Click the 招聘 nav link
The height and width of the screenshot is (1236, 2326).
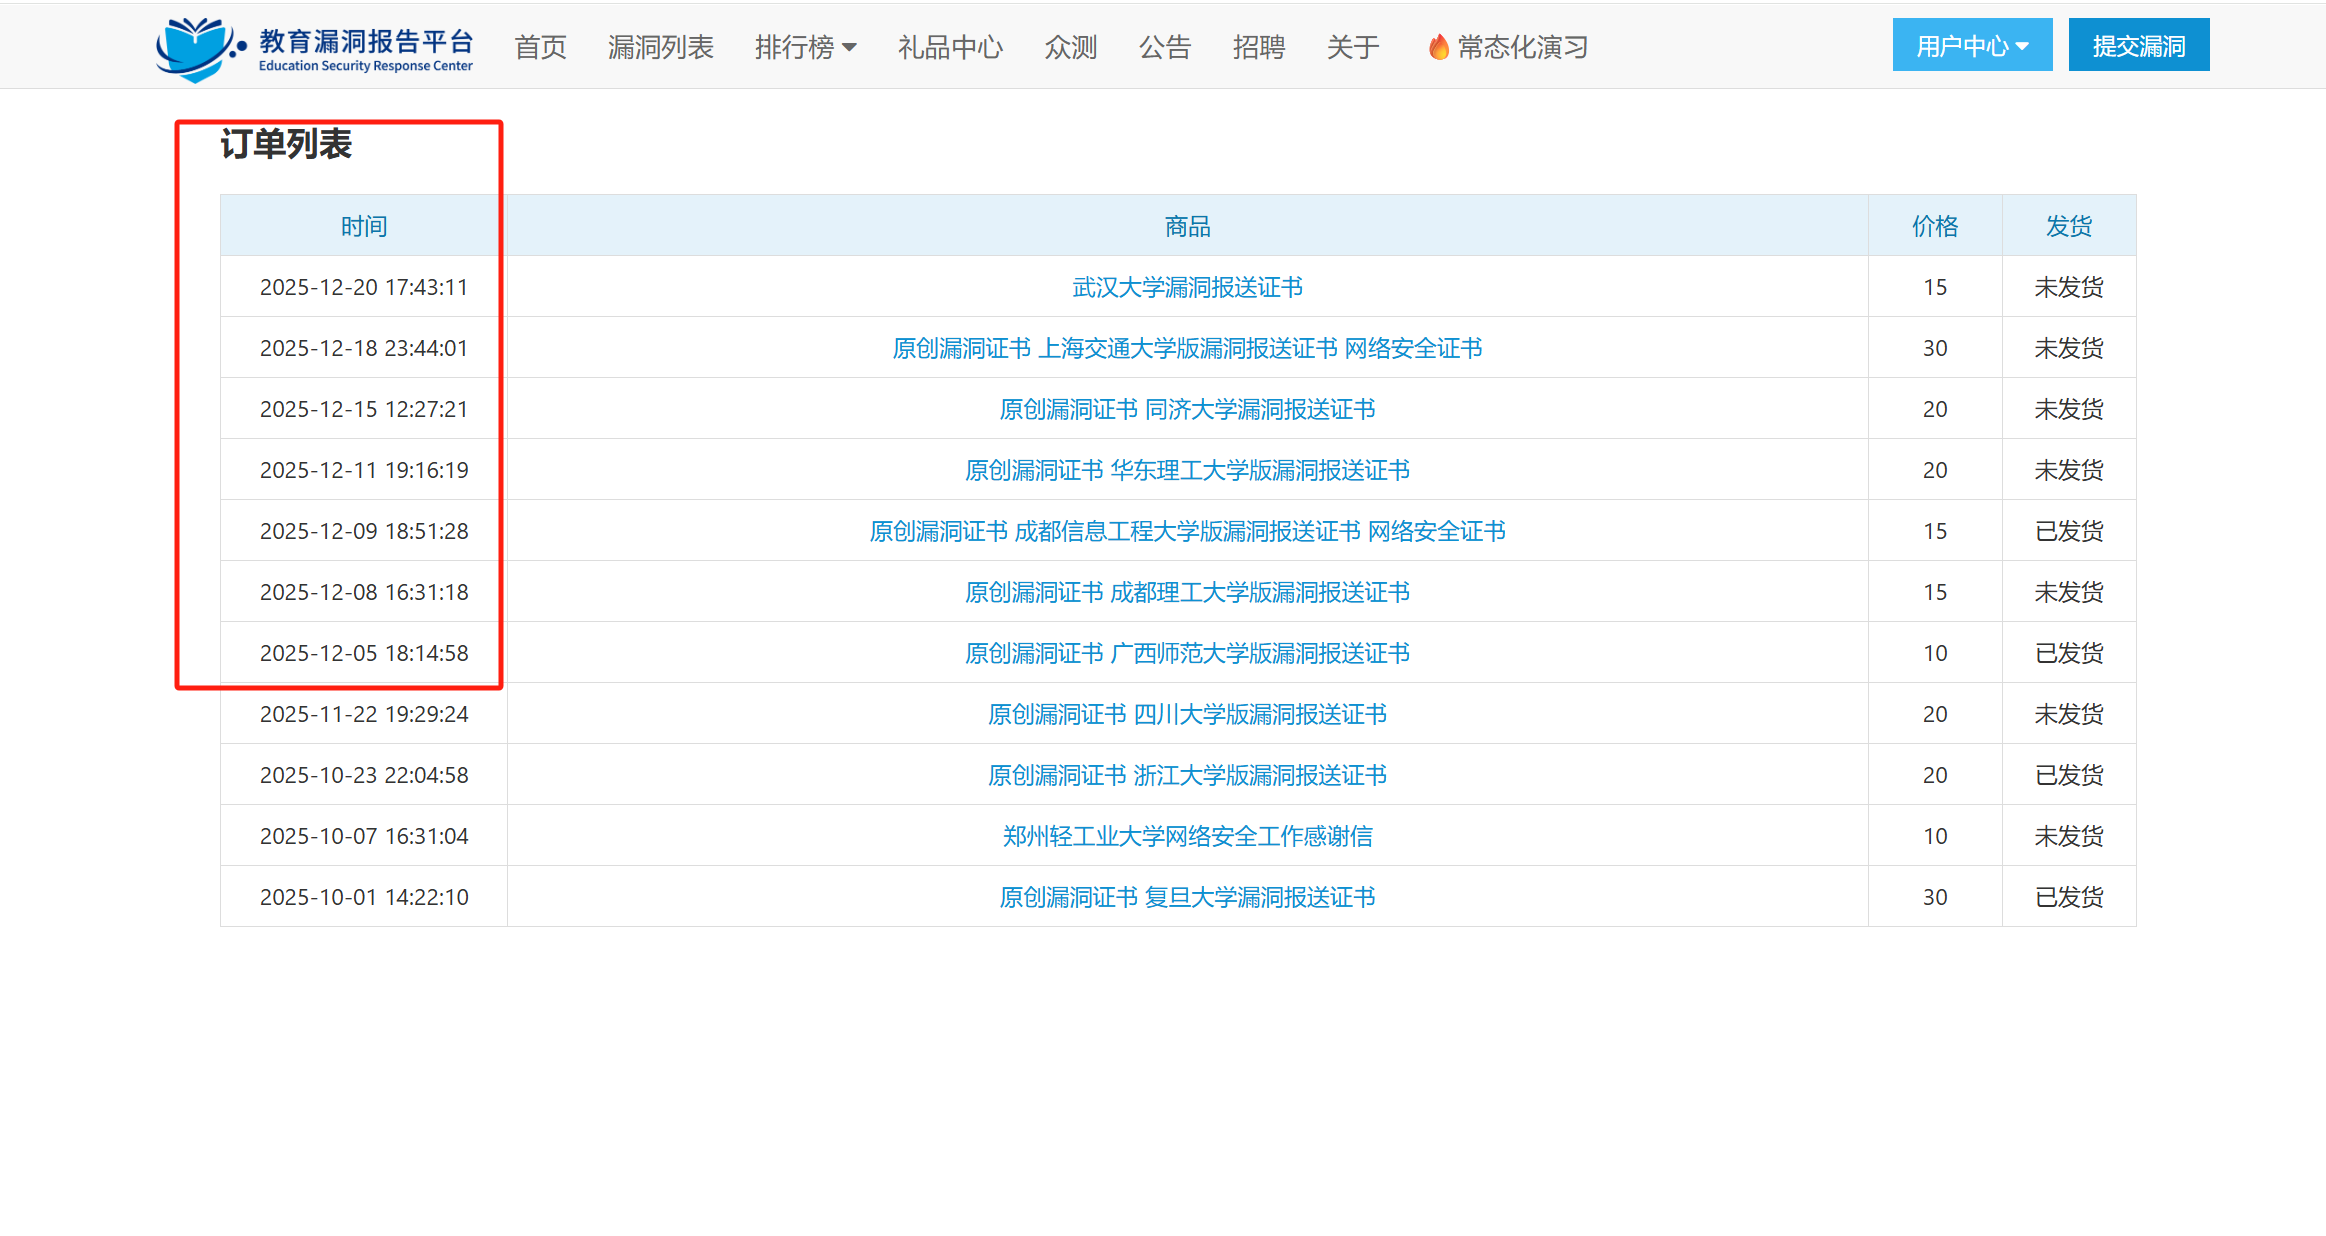[1258, 47]
